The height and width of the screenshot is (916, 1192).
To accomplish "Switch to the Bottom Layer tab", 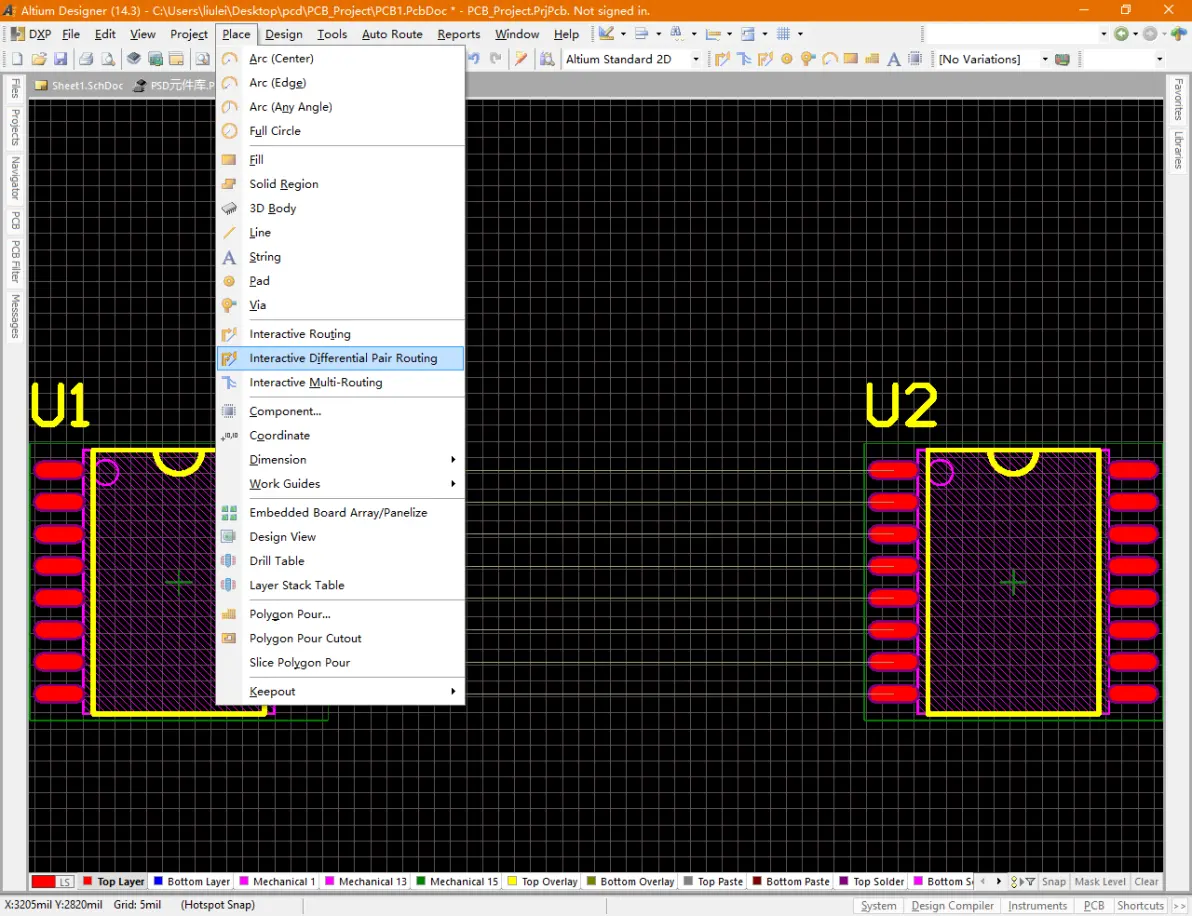I will (192, 882).
